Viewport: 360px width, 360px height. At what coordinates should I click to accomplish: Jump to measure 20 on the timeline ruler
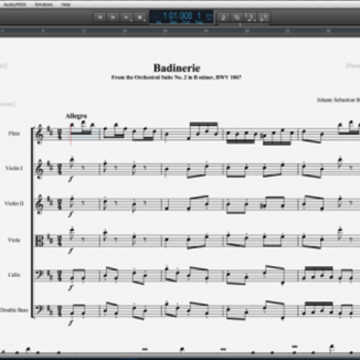click(165, 31)
